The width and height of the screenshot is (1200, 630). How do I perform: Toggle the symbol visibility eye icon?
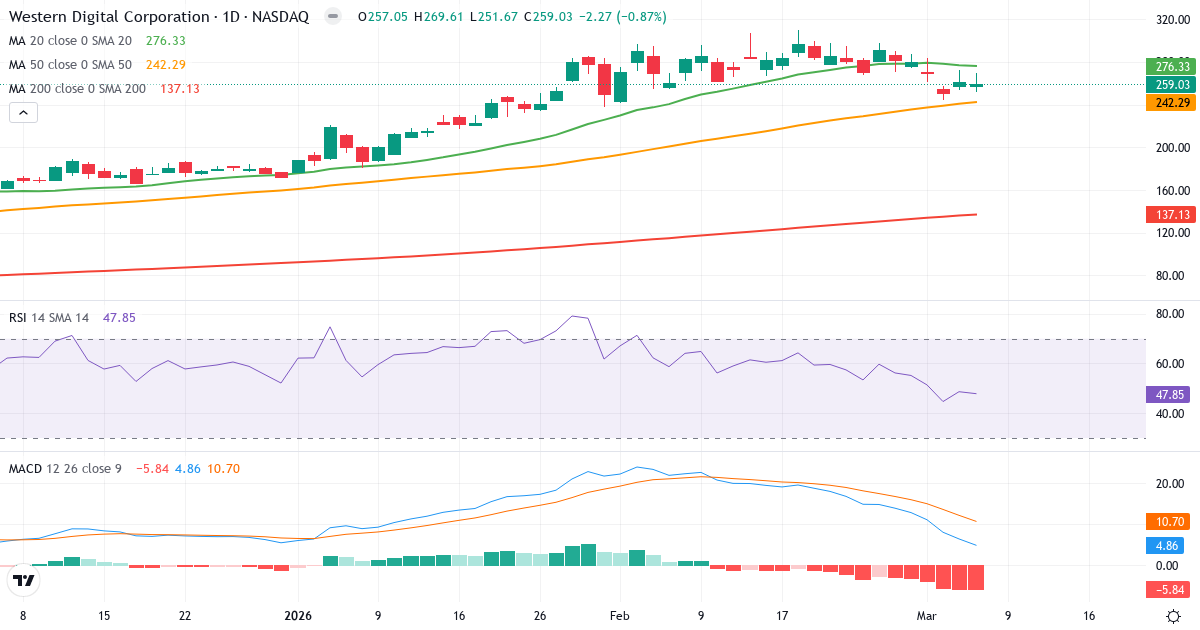(330, 17)
